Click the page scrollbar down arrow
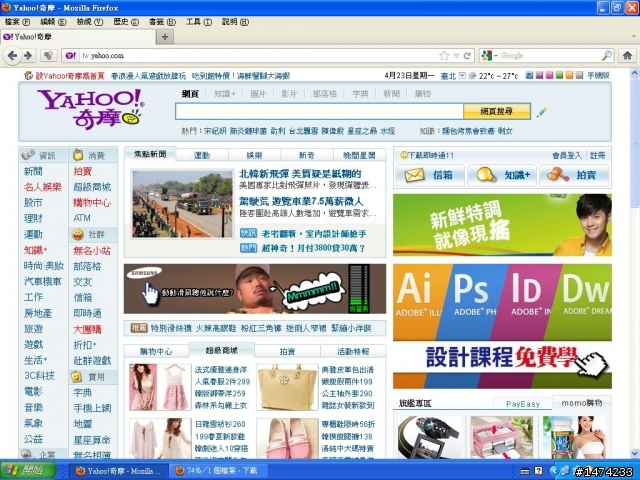 [635, 453]
